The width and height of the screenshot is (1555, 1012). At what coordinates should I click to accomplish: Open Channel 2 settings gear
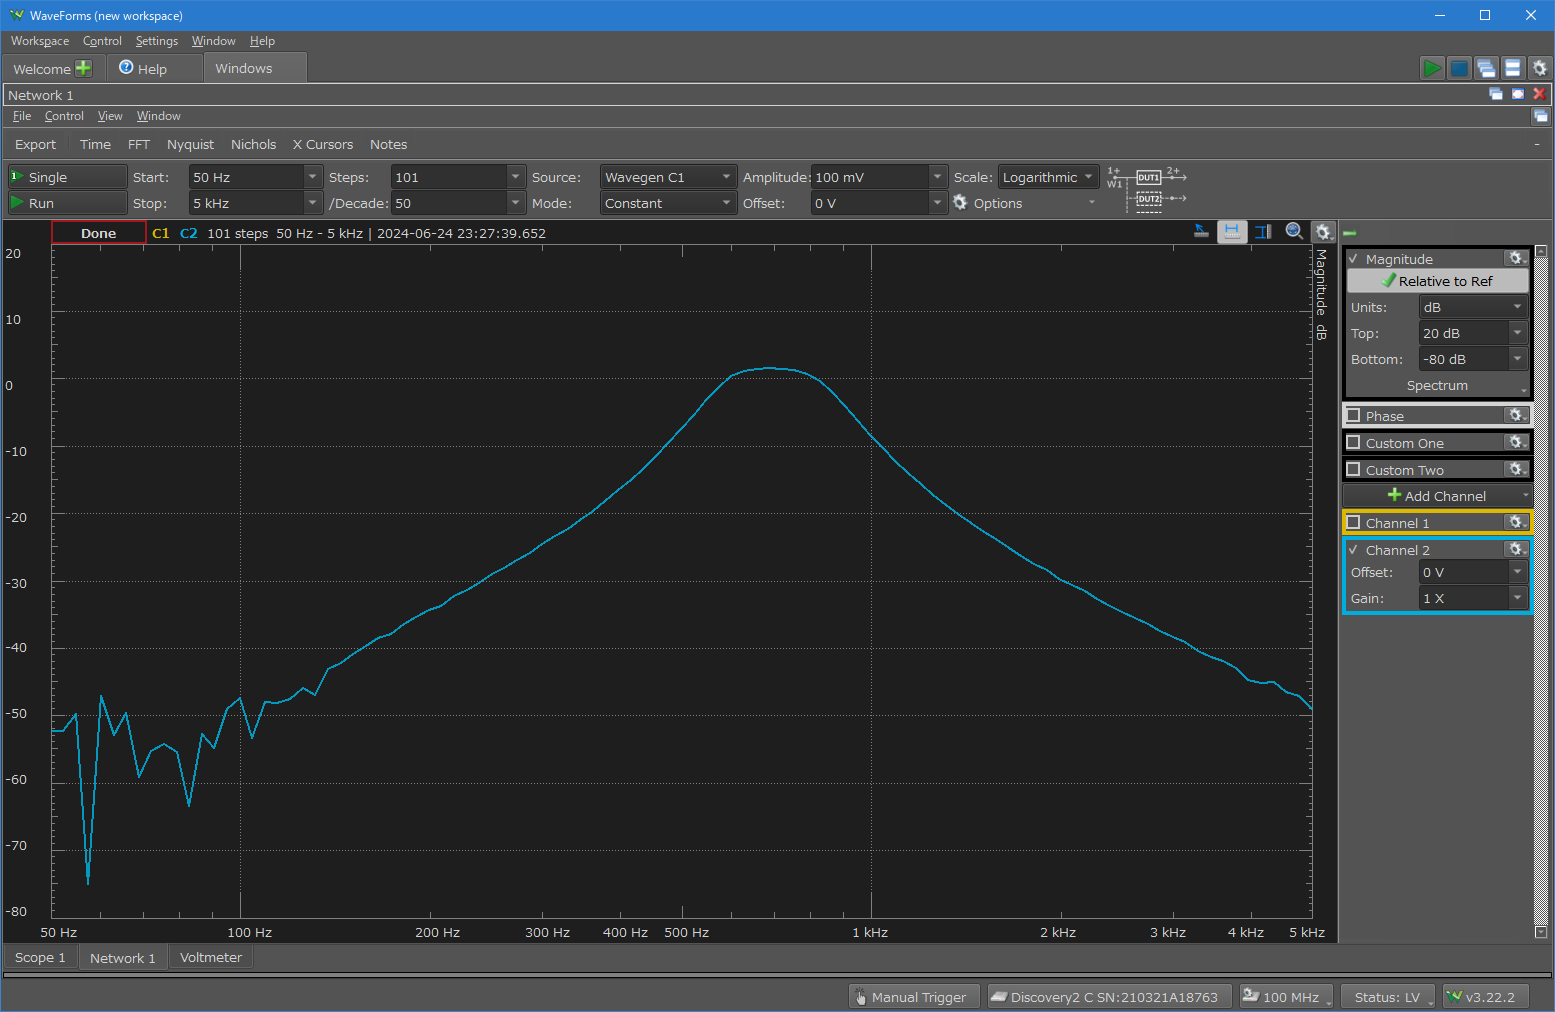(1516, 549)
